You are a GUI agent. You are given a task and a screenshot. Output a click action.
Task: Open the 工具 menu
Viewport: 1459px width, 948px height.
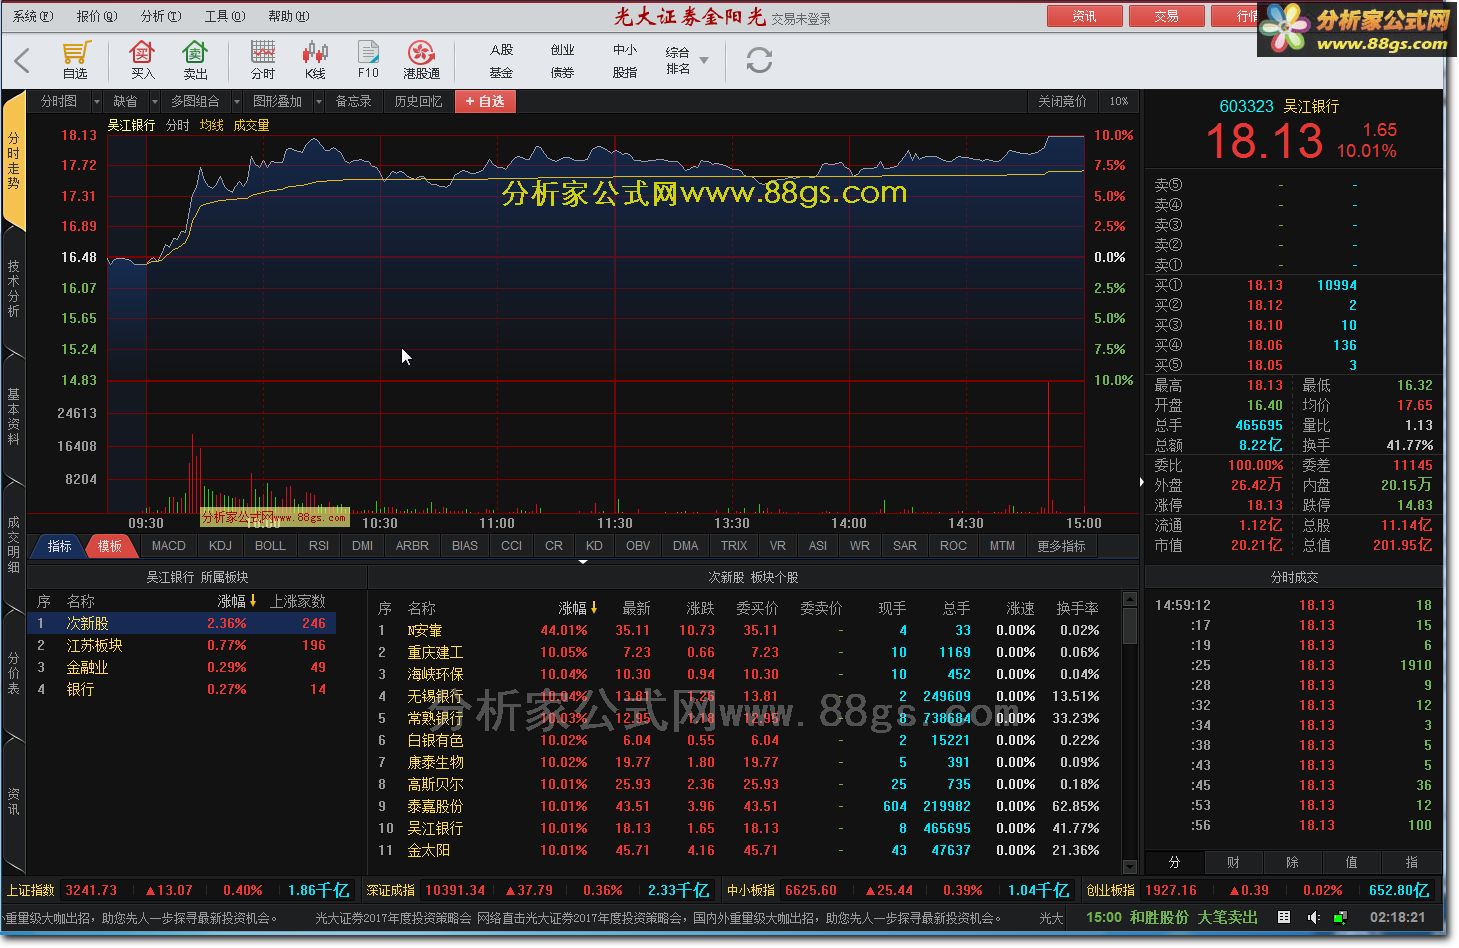225,16
